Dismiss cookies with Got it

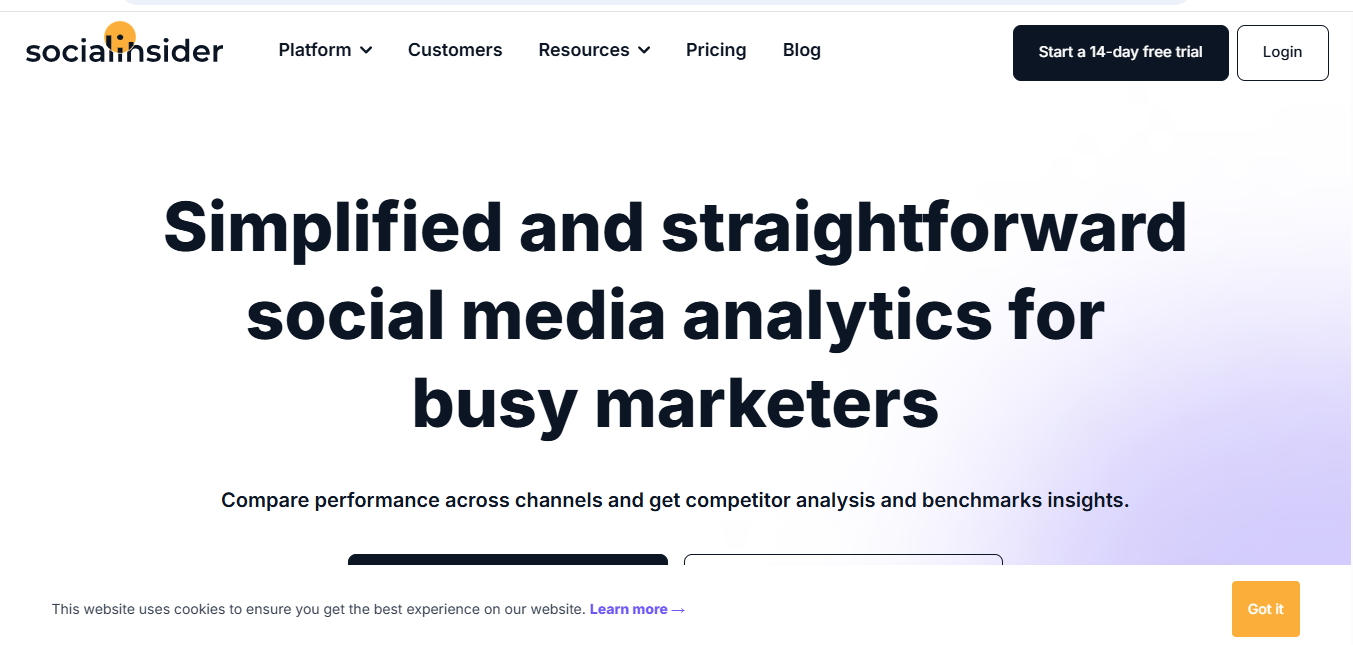1265,609
